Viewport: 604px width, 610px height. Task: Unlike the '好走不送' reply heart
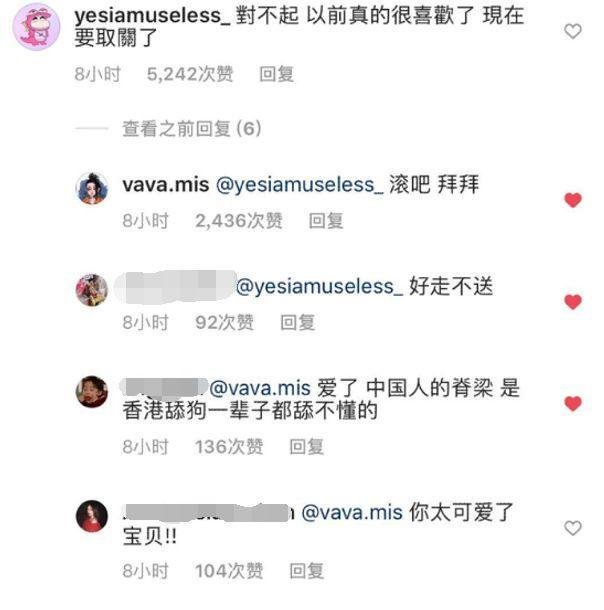572,302
